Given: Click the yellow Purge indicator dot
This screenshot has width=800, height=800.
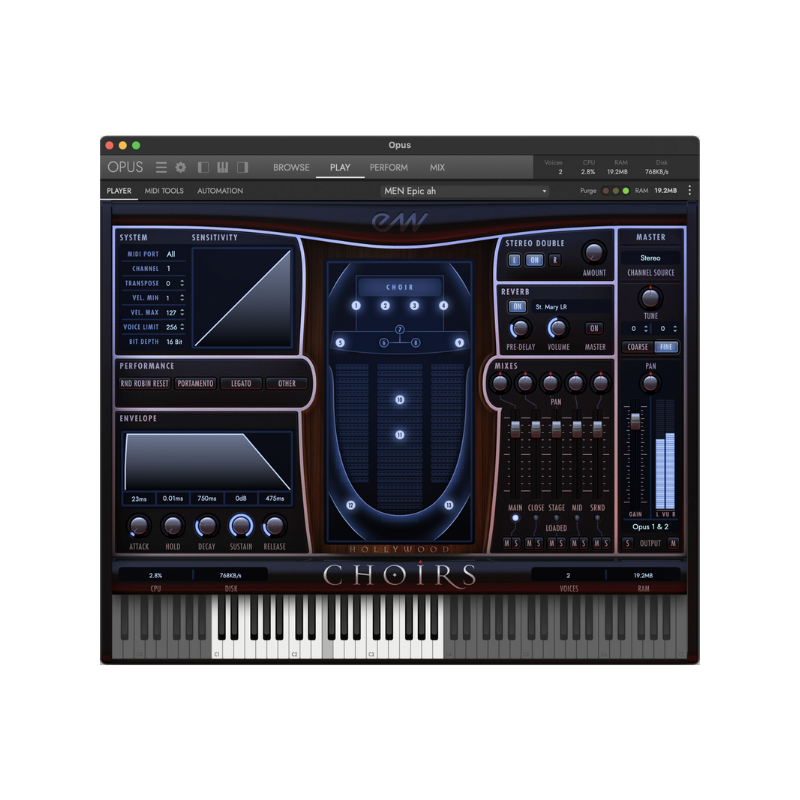Looking at the screenshot, I should coord(616,191).
